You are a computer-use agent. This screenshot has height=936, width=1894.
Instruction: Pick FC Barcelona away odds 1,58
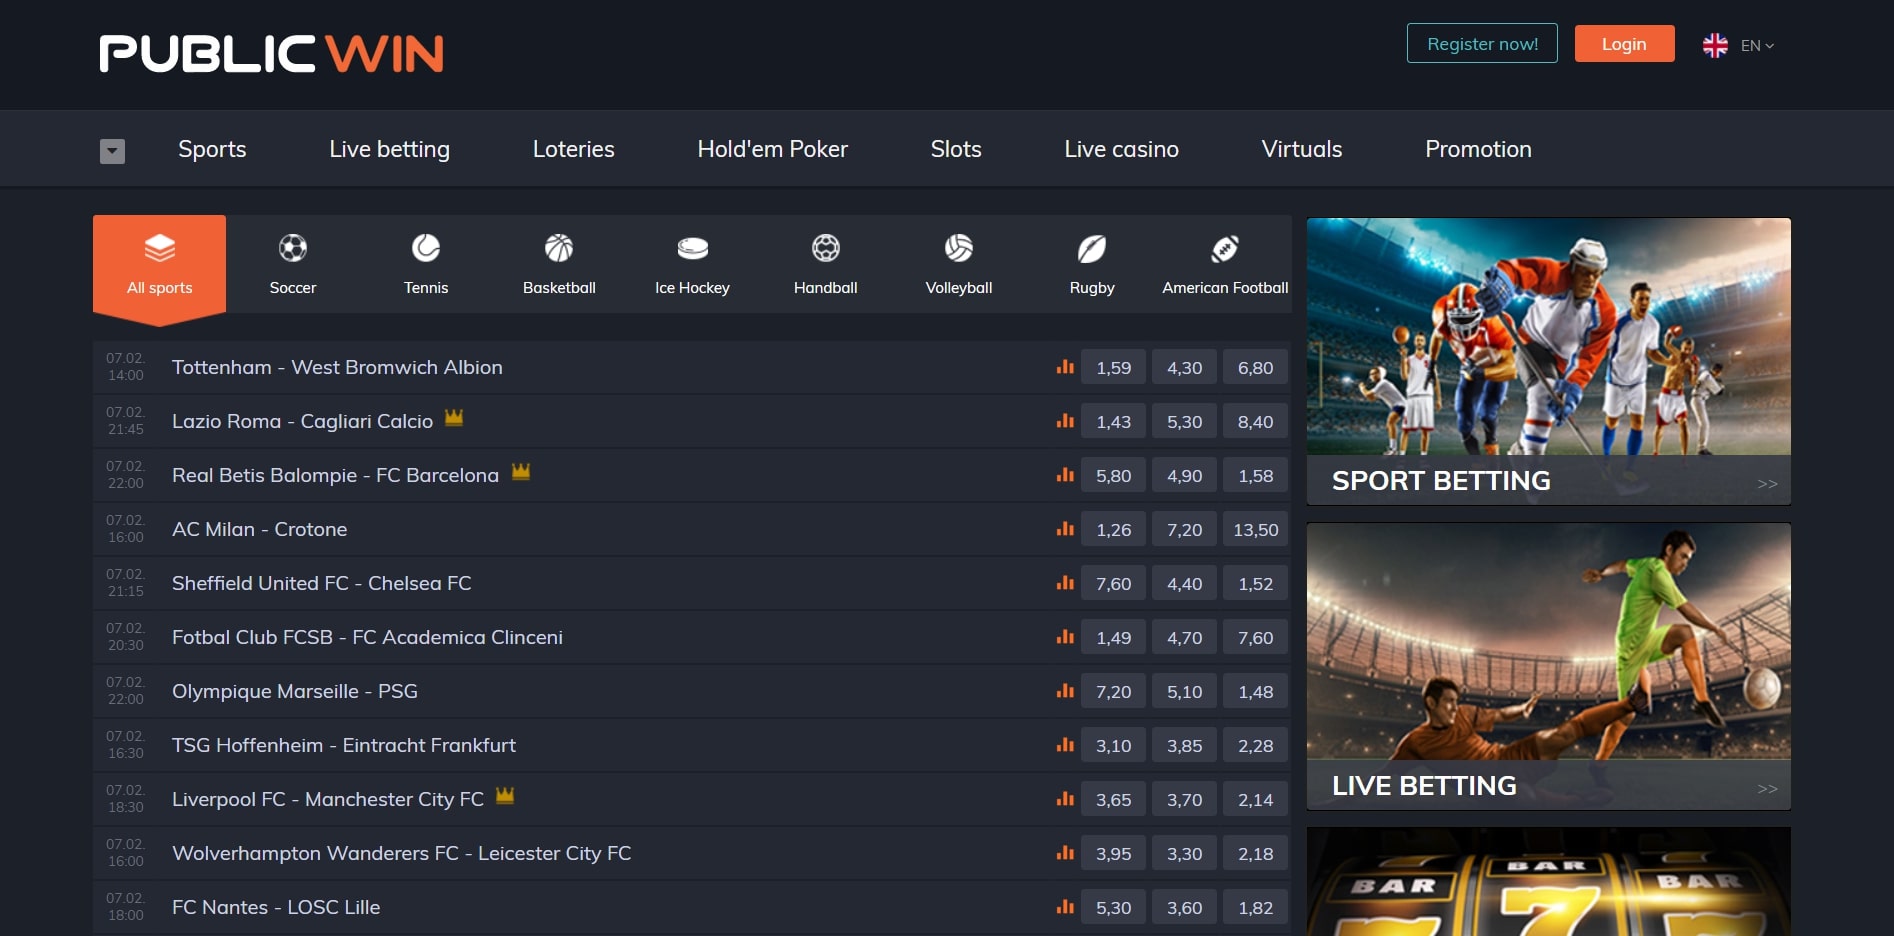pos(1255,475)
